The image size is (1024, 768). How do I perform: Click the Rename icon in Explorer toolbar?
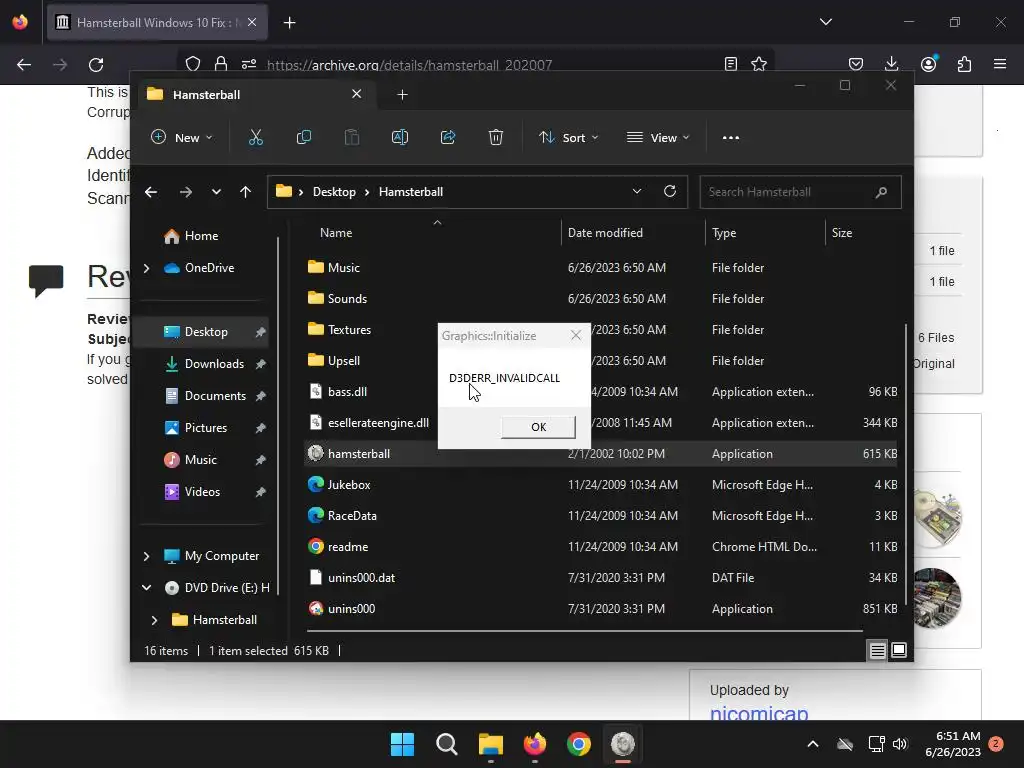tap(400, 137)
